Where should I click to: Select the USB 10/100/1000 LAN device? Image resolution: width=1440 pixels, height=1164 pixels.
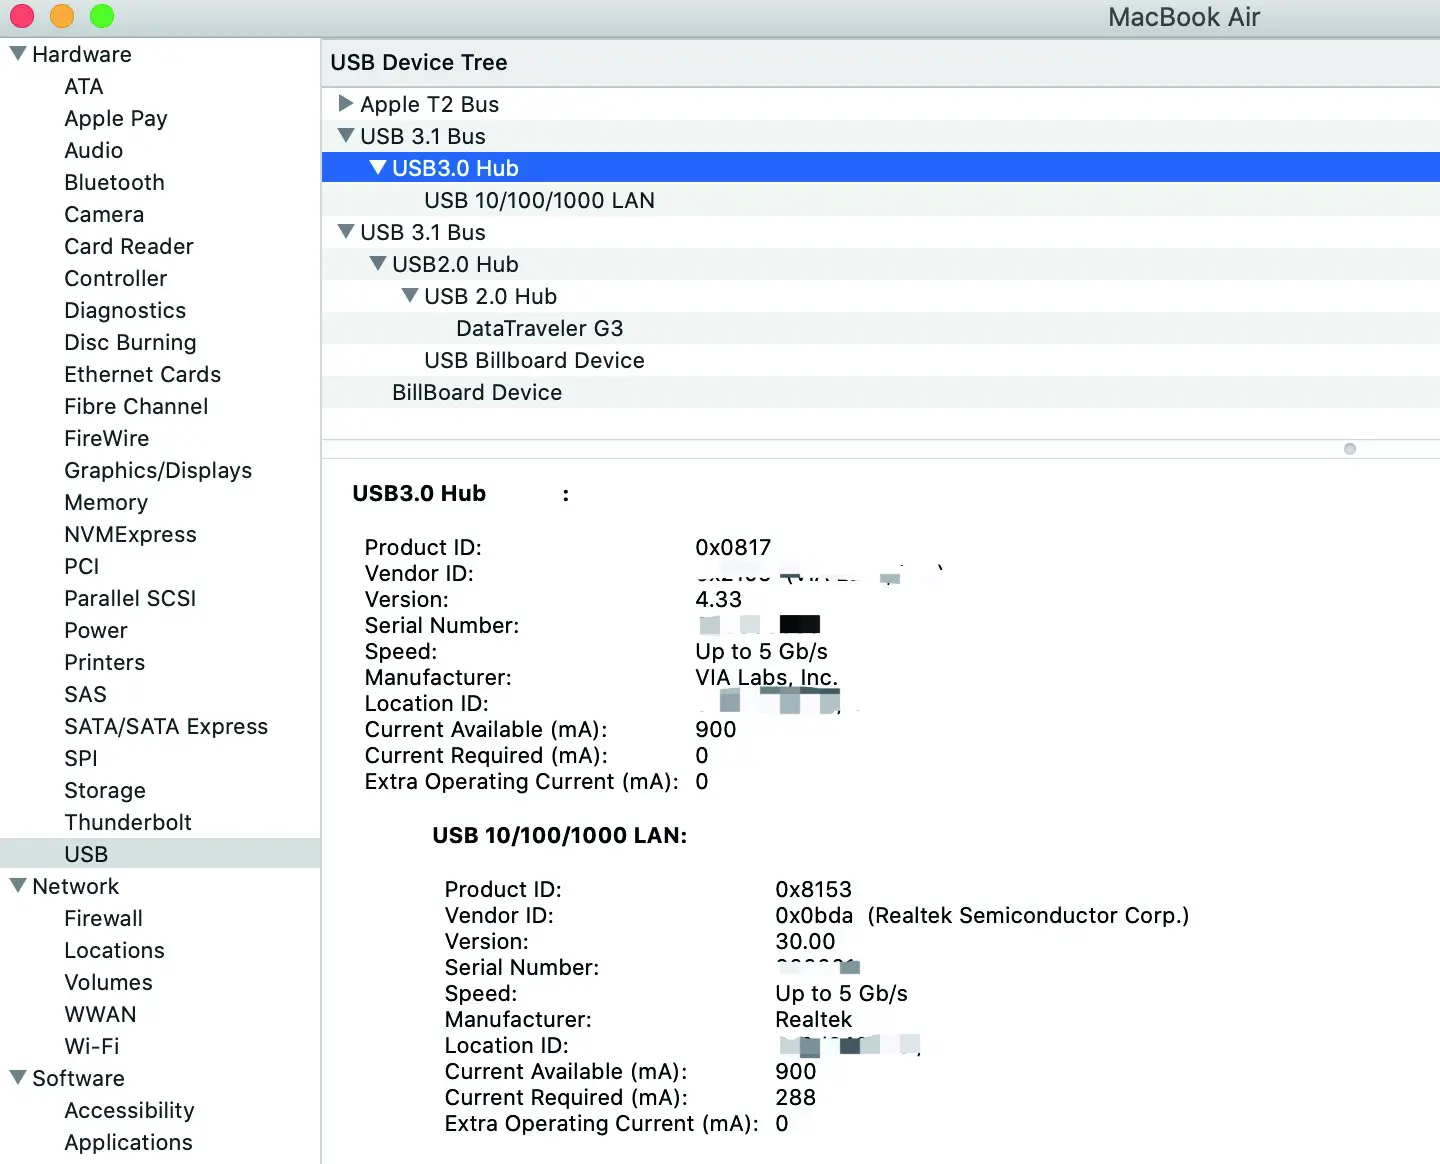point(539,200)
